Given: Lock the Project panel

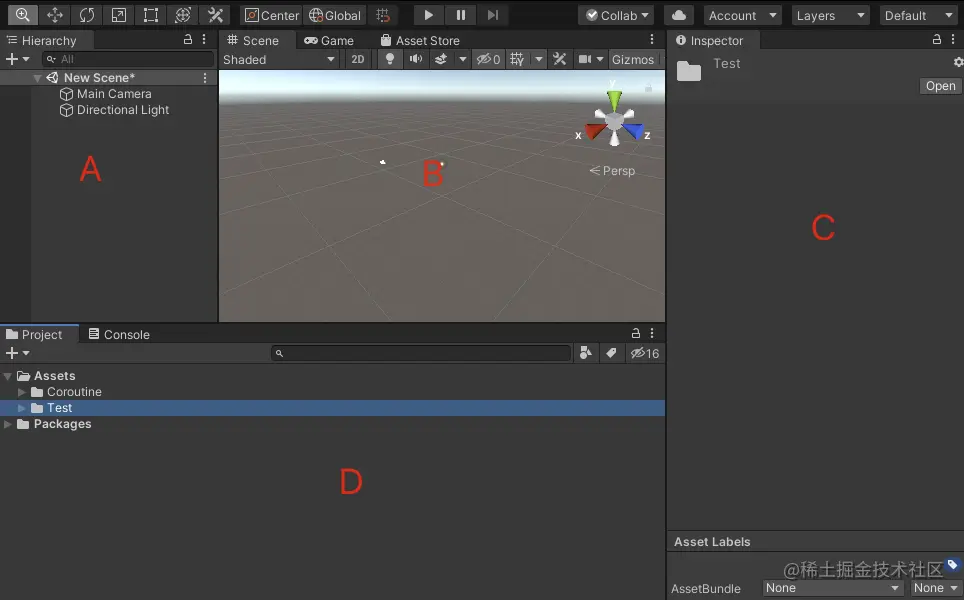Looking at the screenshot, I should coord(636,333).
